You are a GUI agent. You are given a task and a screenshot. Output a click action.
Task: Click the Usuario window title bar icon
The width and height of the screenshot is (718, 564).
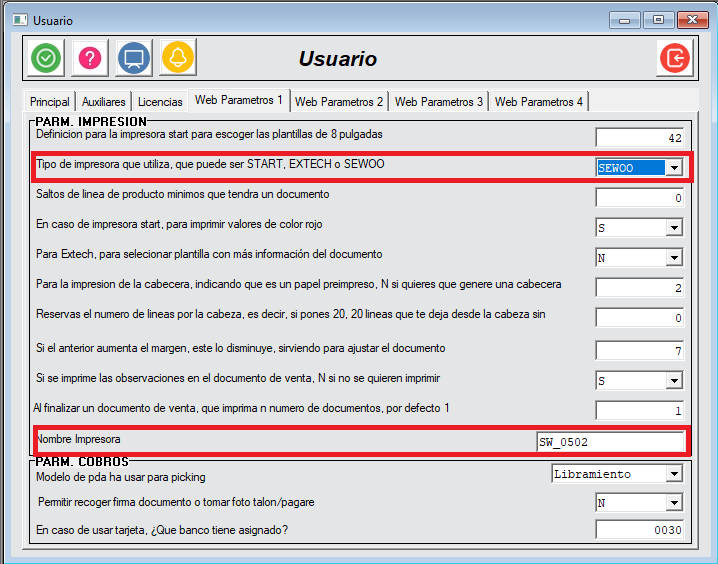pyautogui.click(x=20, y=20)
